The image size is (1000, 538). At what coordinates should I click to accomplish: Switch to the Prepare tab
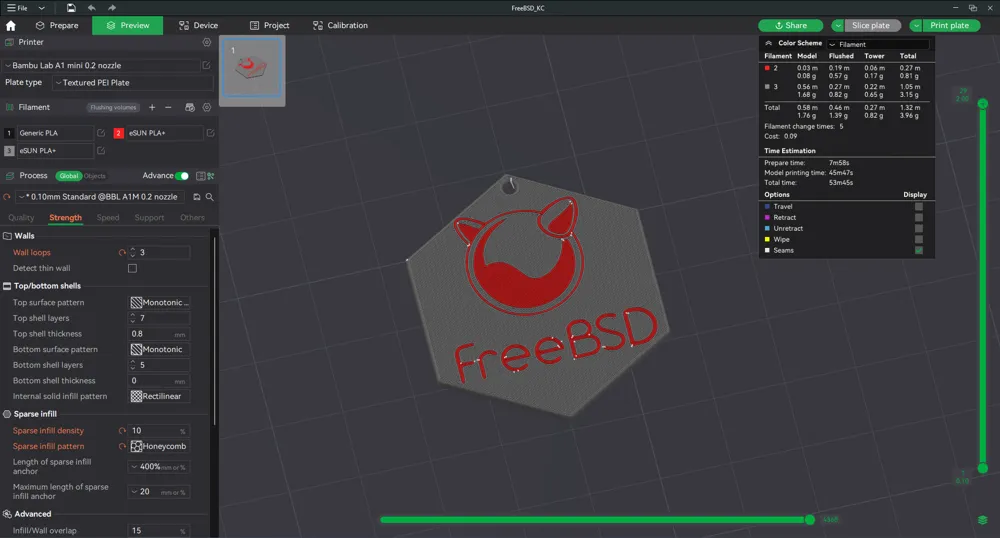(x=57, y=25)
